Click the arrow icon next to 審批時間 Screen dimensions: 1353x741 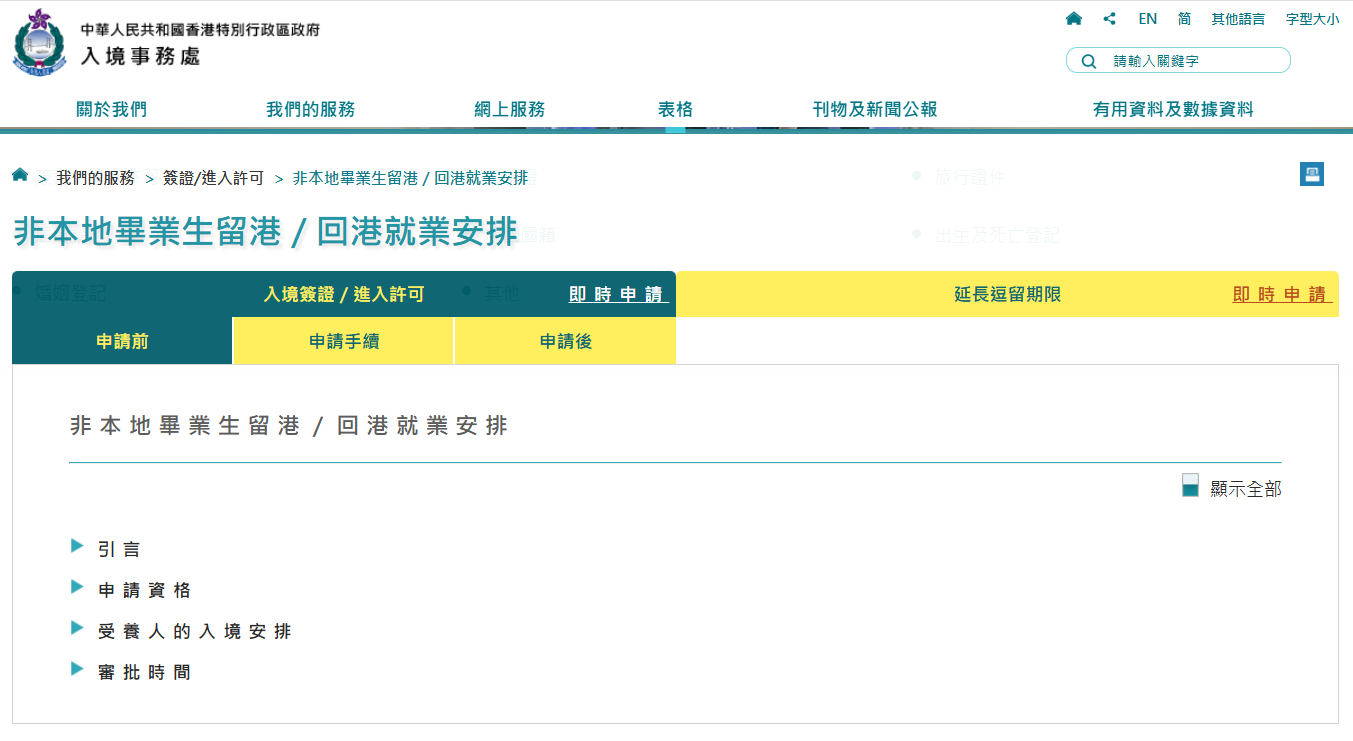(x=77, y=670)
